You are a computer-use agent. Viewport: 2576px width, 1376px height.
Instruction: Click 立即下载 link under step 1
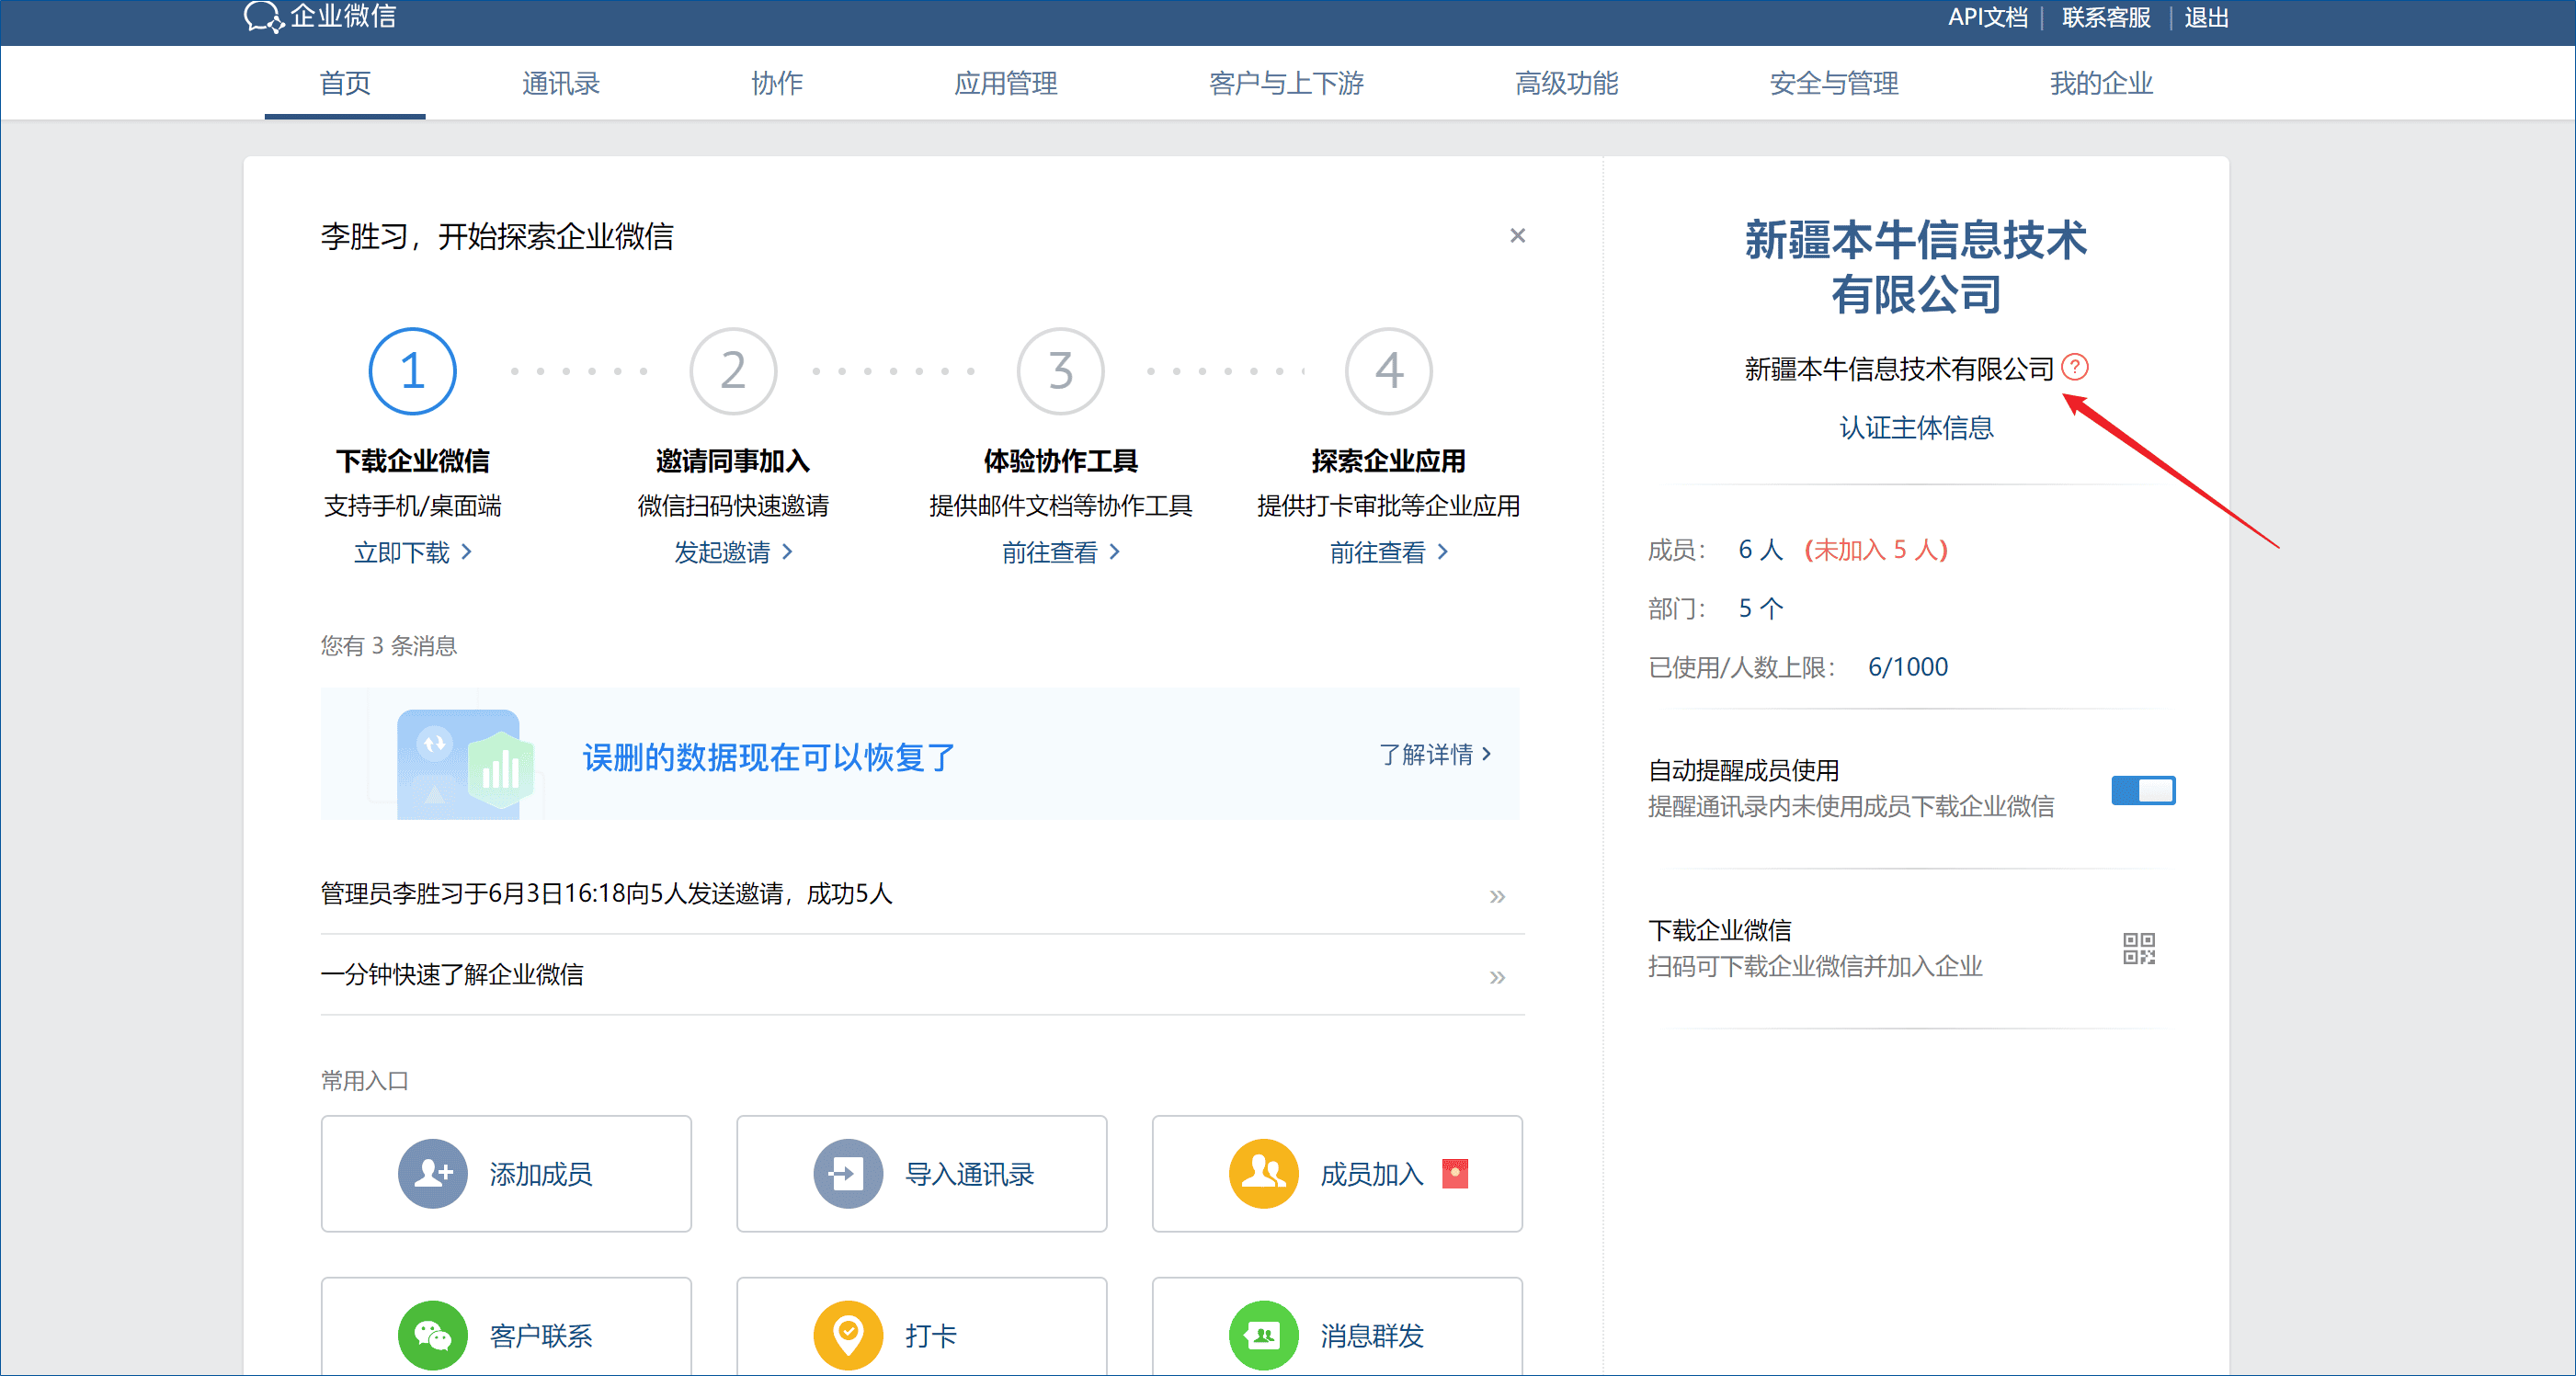412,552
